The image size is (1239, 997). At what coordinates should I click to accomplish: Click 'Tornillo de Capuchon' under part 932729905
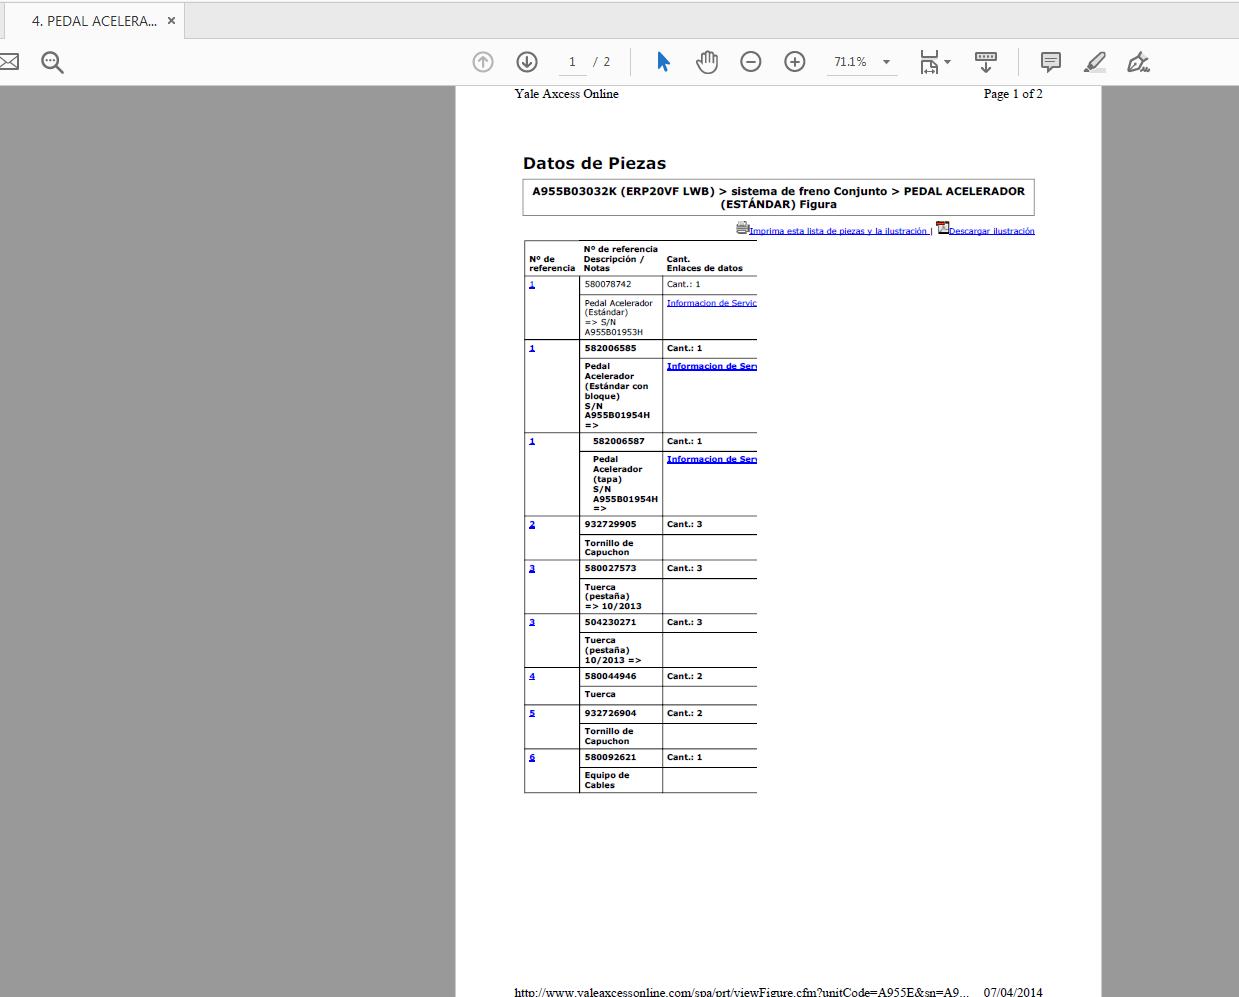(609, 548)
